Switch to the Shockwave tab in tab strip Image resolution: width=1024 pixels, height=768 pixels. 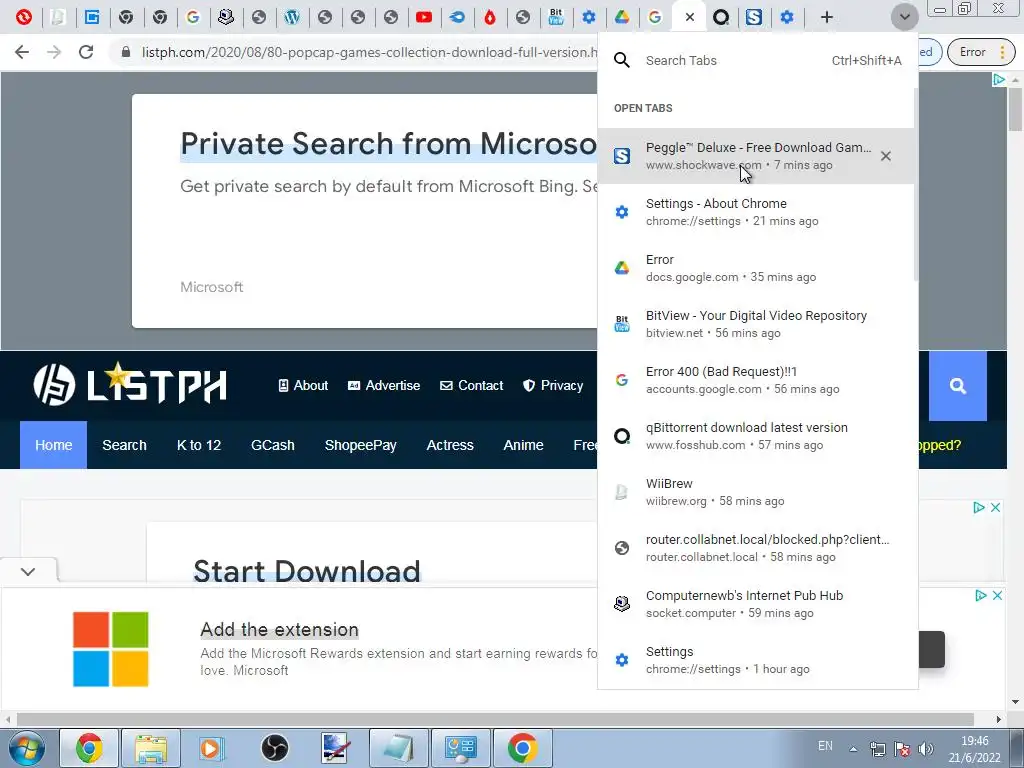754,17
